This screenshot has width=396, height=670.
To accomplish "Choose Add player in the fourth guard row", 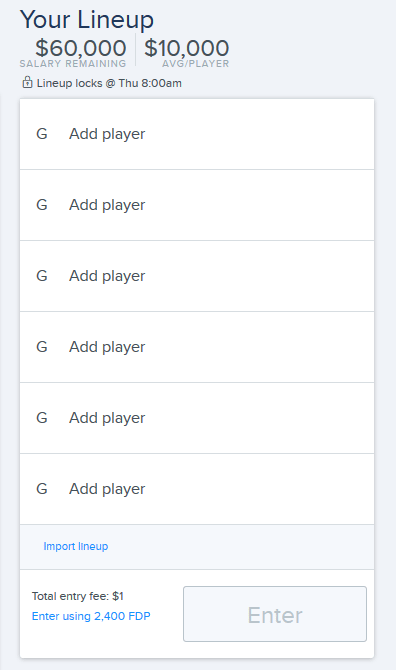I will point(107,347).
